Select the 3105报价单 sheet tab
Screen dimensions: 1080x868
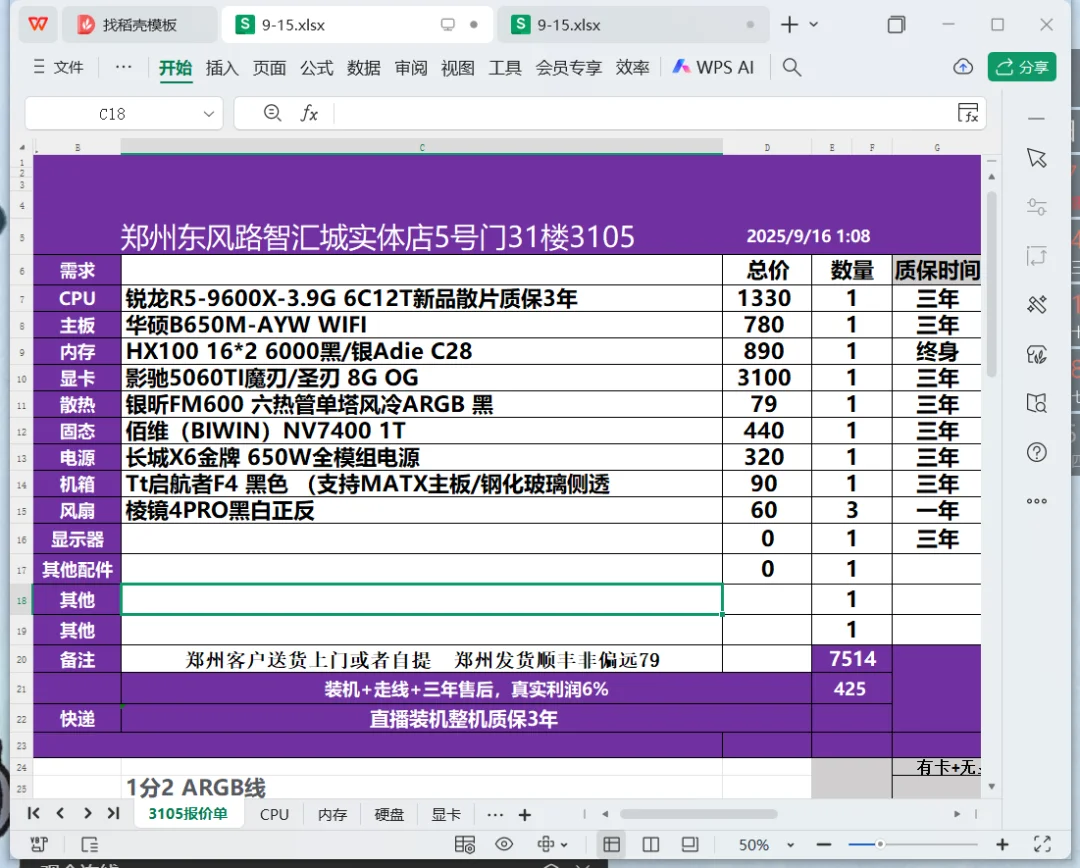point(188,814)
